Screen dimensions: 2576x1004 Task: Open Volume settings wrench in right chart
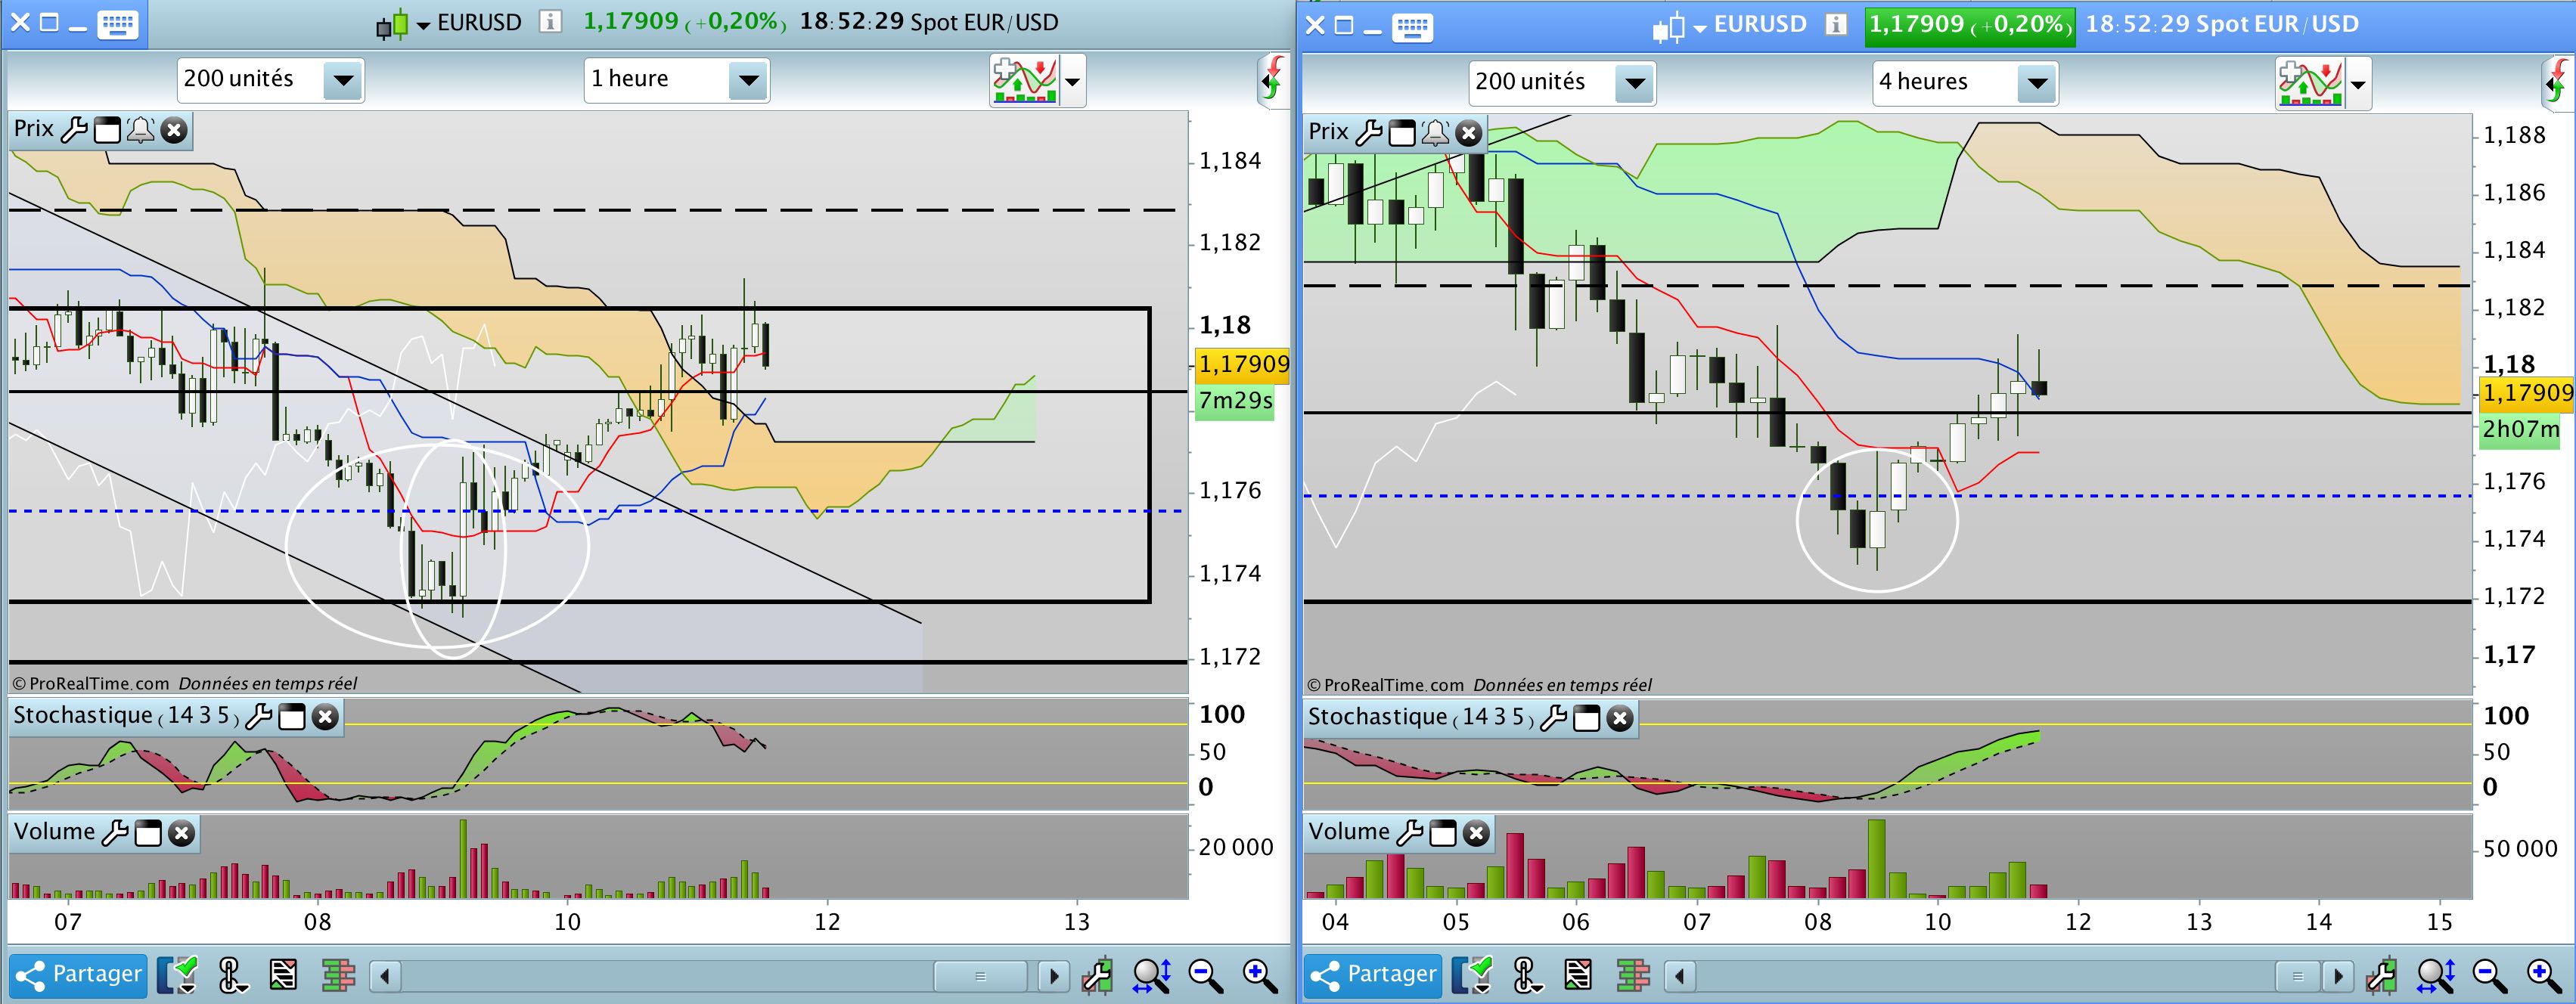[1409, 832]
